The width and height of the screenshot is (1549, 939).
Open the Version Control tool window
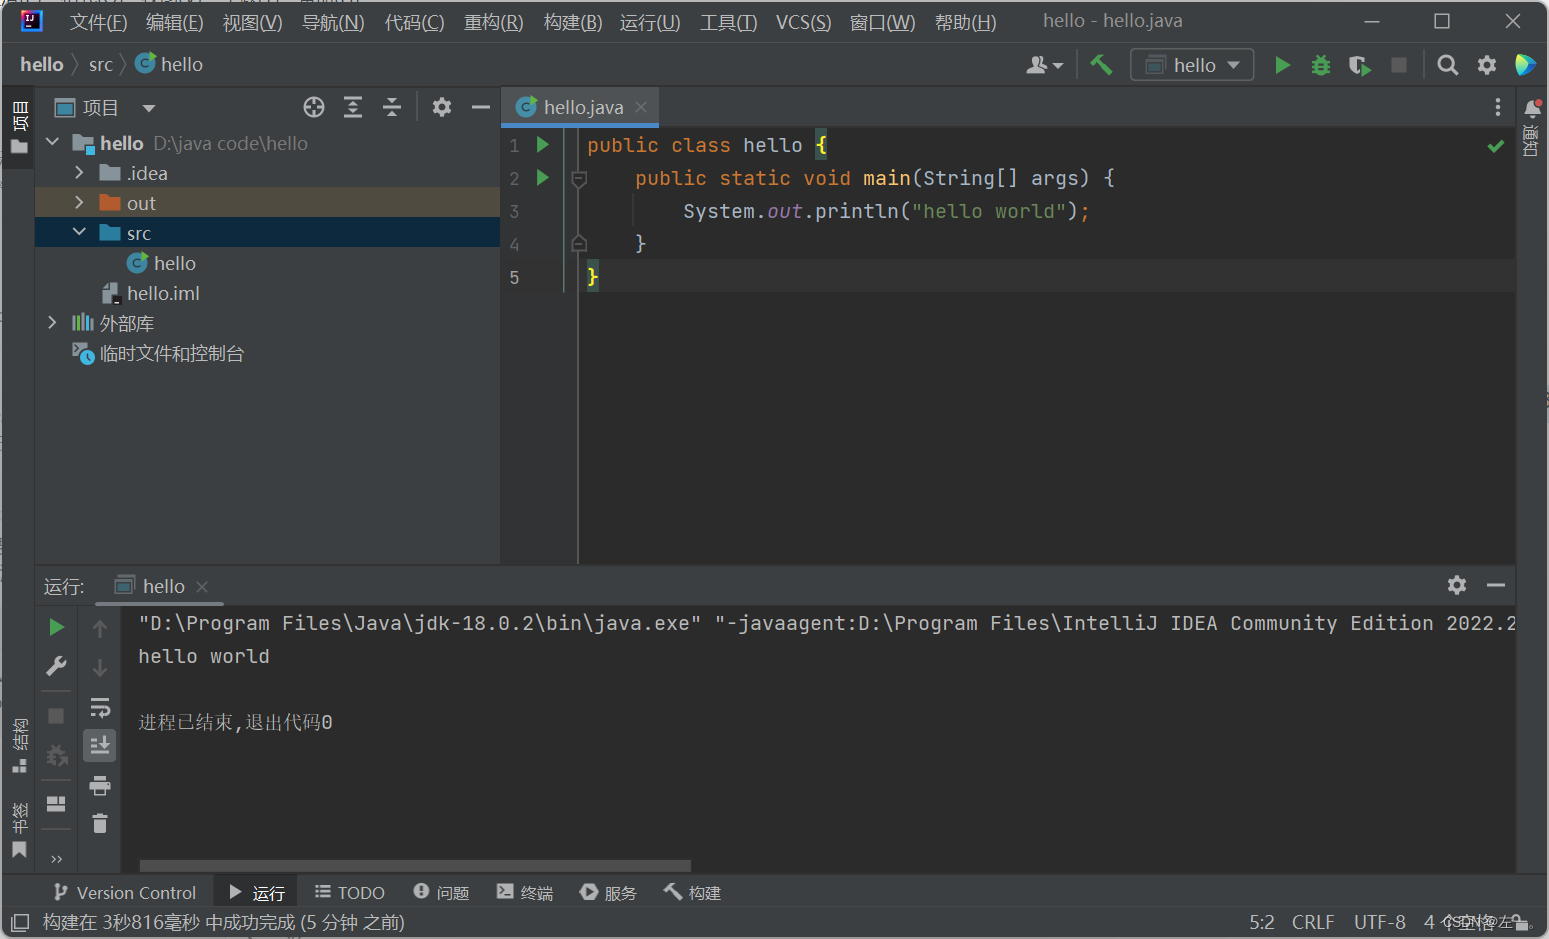pos(123,891)
